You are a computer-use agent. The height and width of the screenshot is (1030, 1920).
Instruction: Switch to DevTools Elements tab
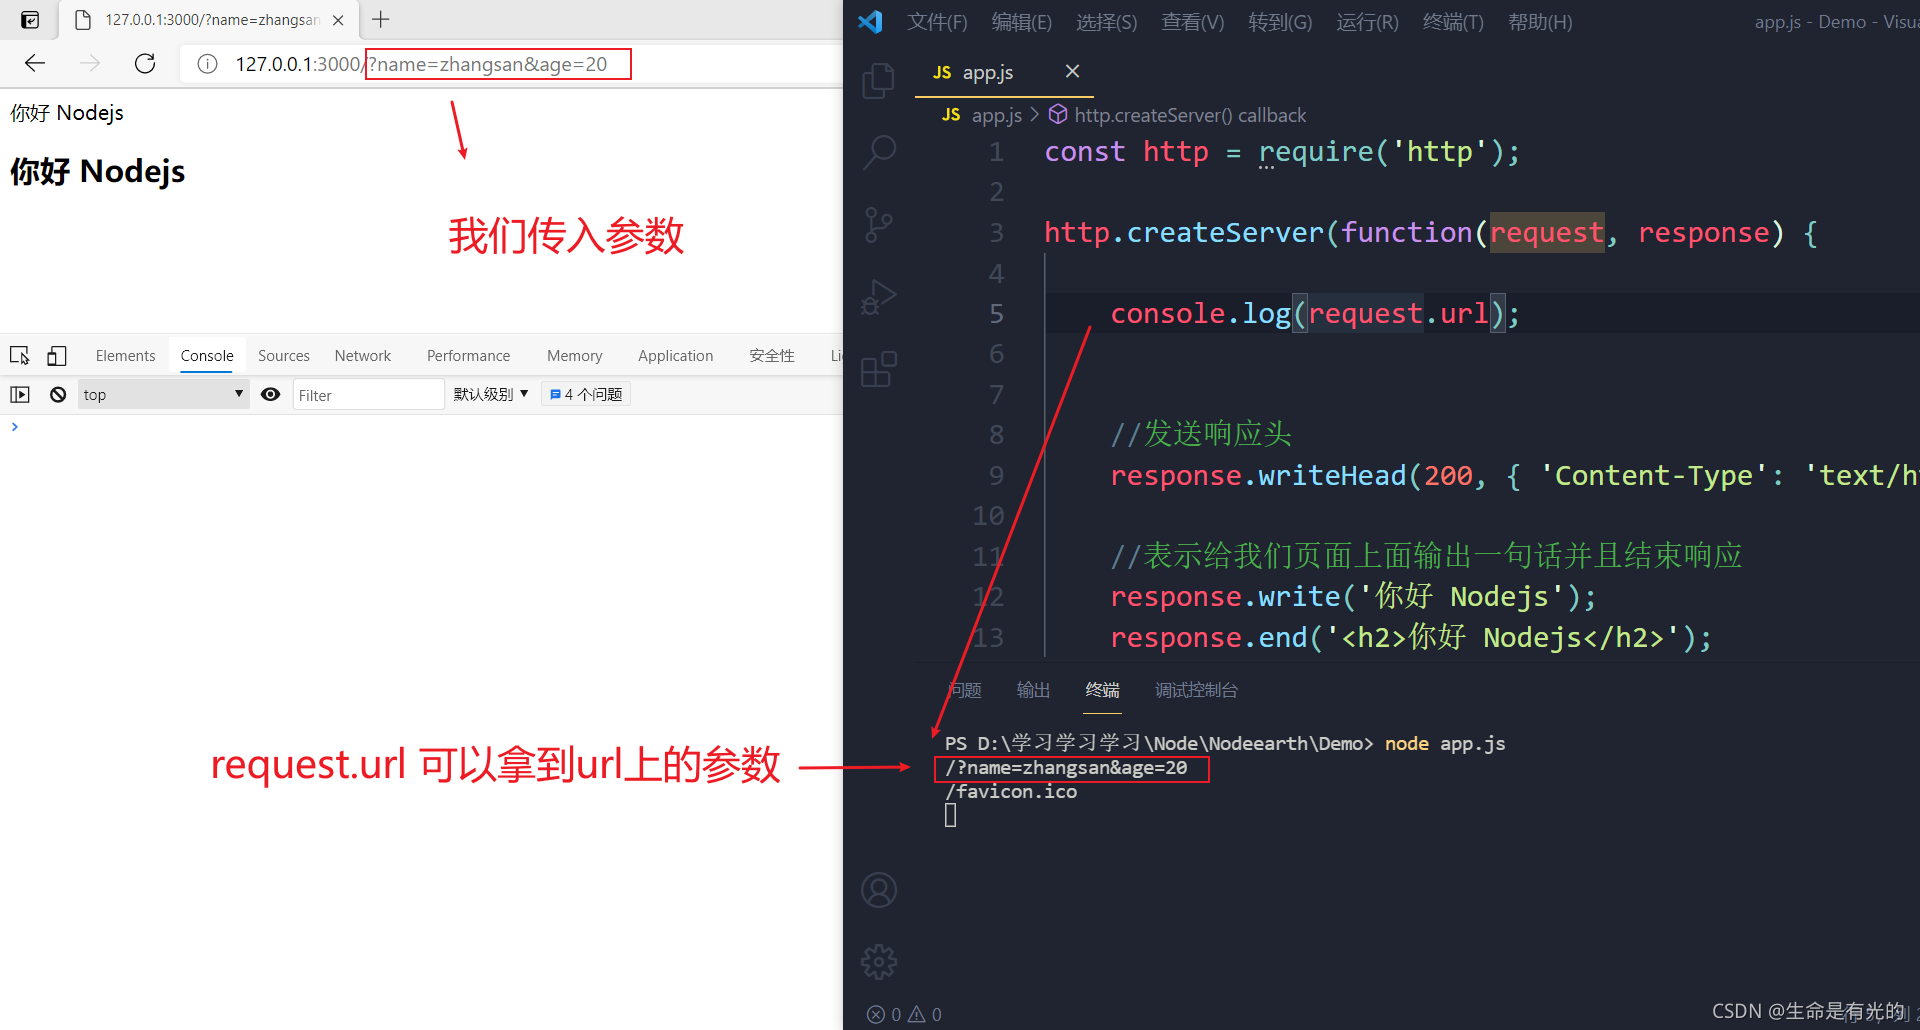[x=125, y=356]
